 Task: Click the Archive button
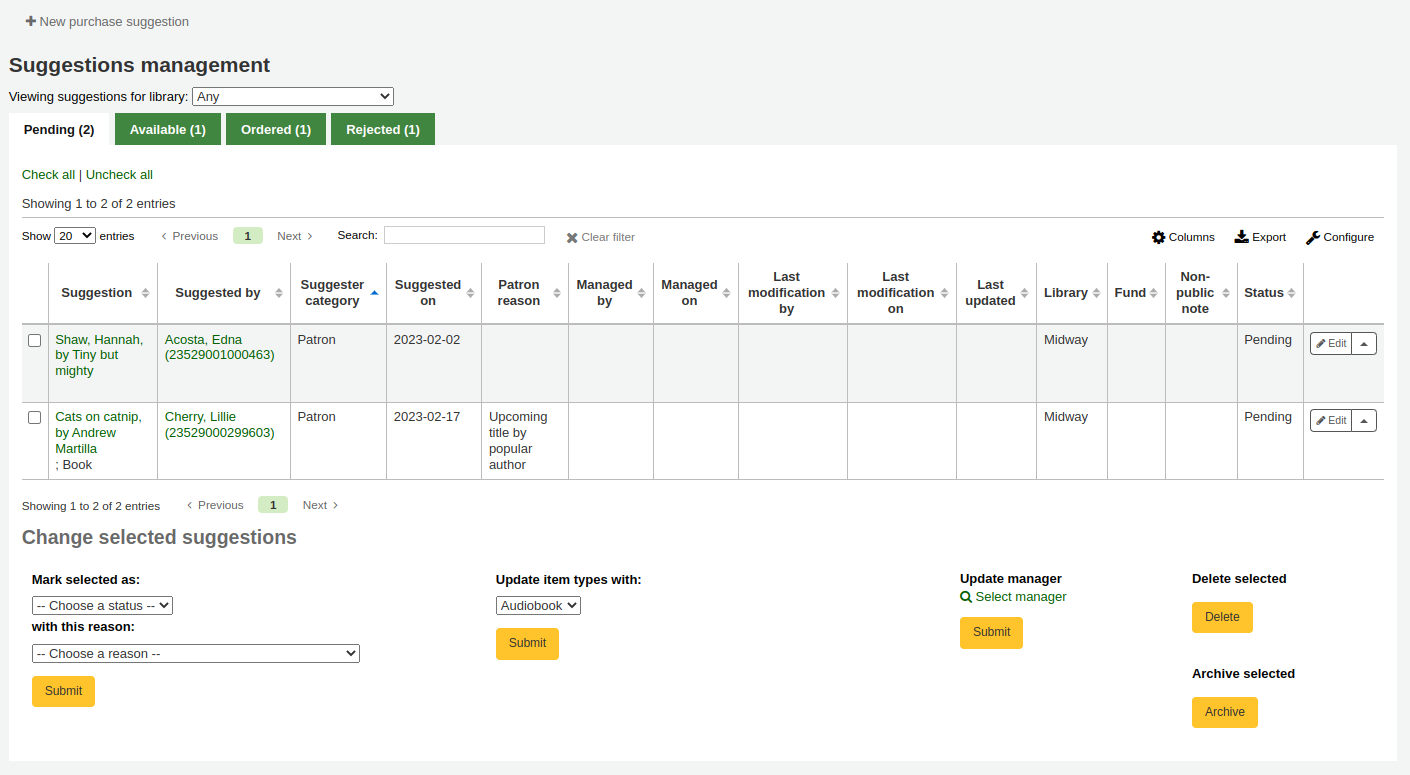tap(1224, 712)
